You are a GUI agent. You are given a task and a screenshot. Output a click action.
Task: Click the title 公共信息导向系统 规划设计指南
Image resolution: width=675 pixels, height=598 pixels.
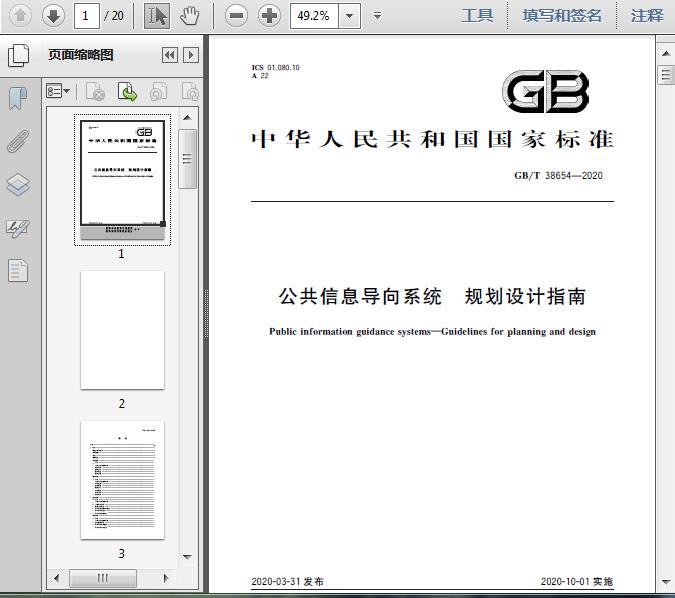(x=432, y=296)
